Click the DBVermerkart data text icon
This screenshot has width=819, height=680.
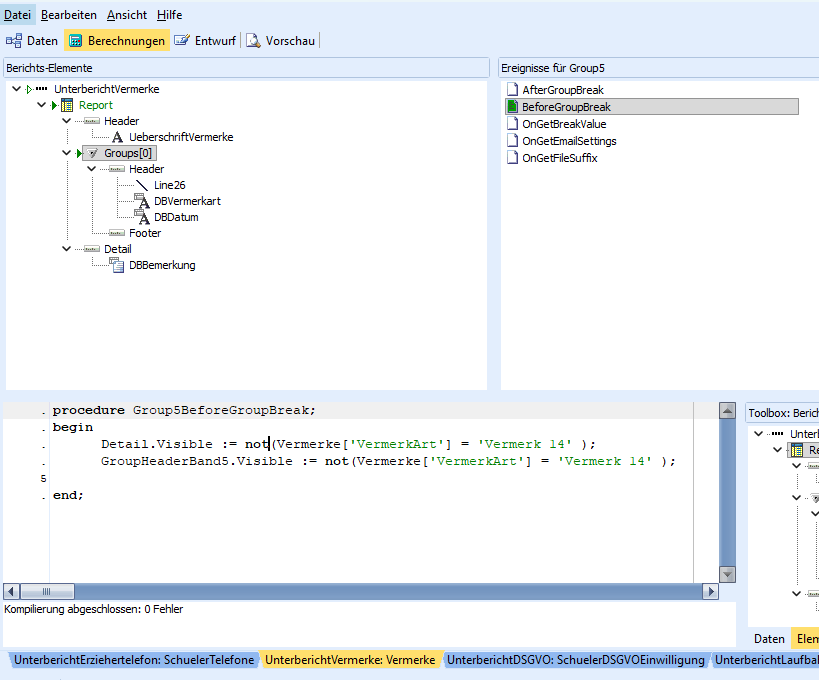click(x=142, y=201)
